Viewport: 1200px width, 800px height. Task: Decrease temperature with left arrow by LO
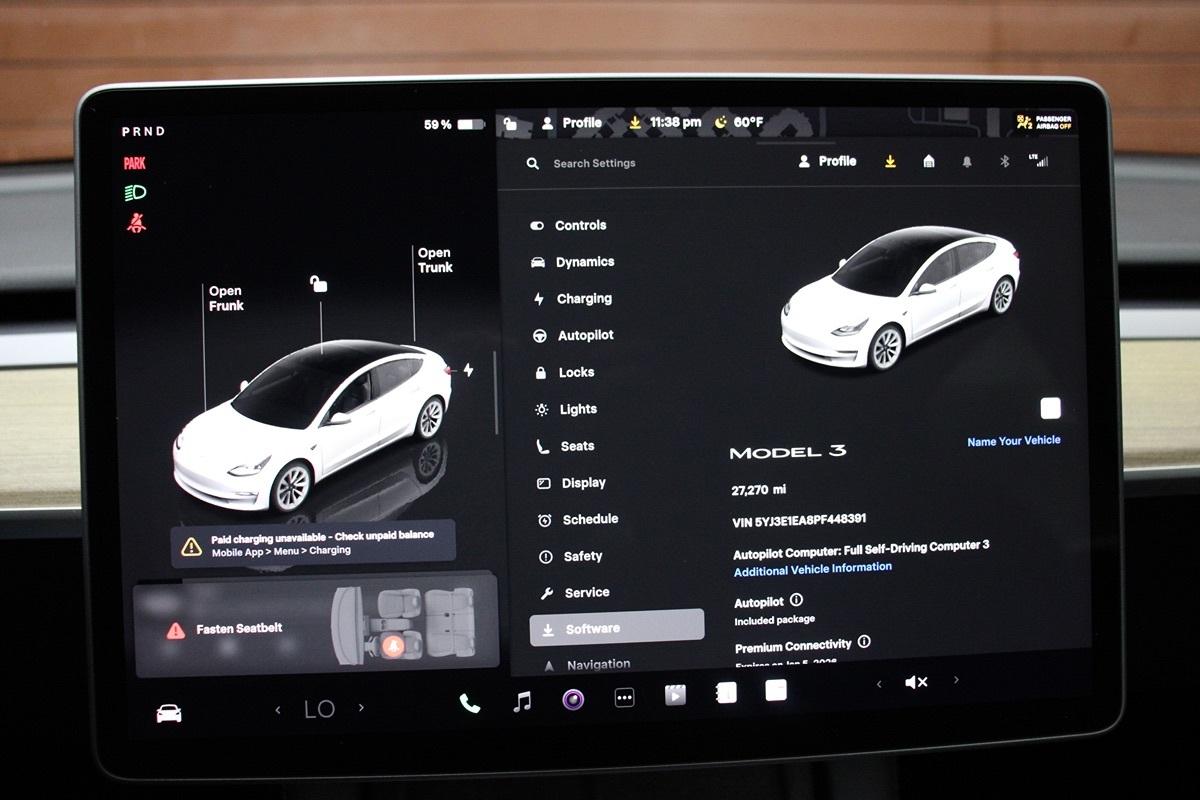(278, 709)
